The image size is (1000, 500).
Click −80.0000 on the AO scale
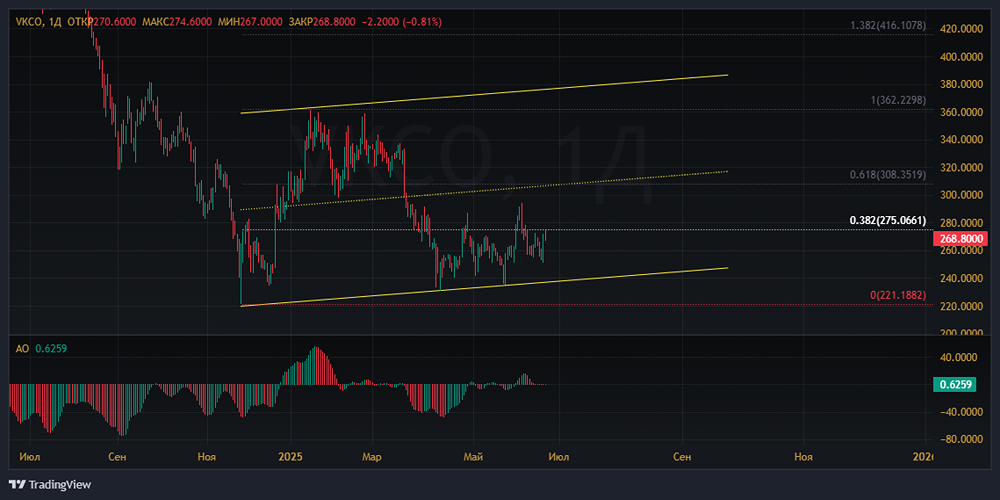(x=960, y=439)
